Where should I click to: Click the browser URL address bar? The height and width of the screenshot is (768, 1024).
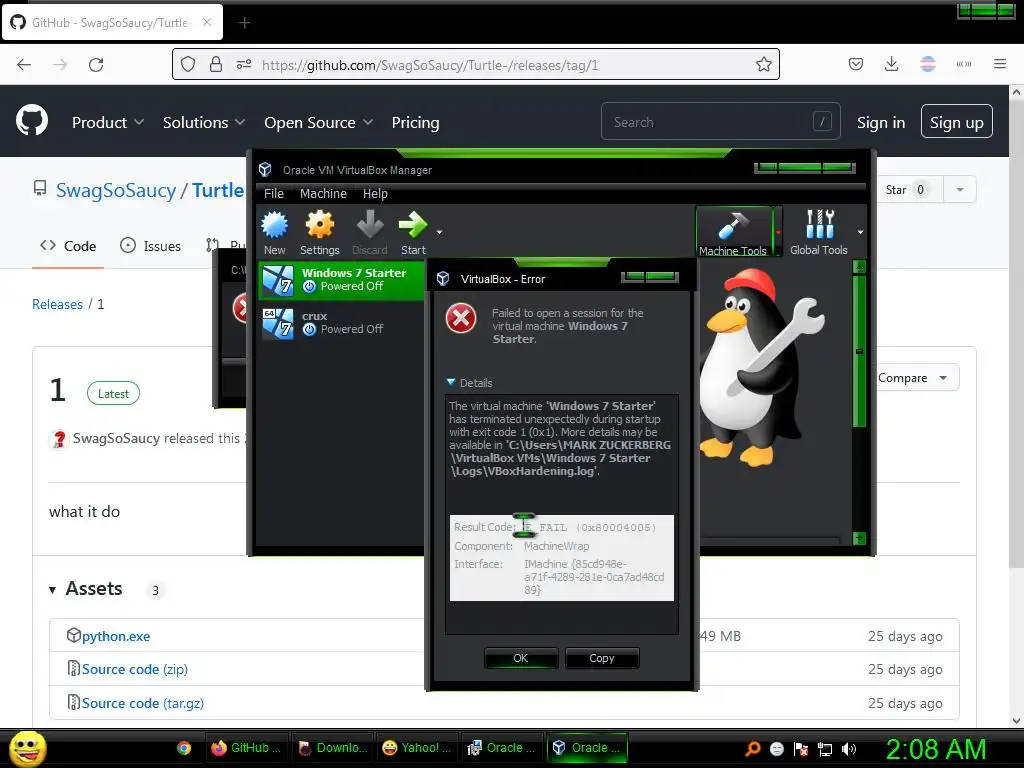click(475, 64)
